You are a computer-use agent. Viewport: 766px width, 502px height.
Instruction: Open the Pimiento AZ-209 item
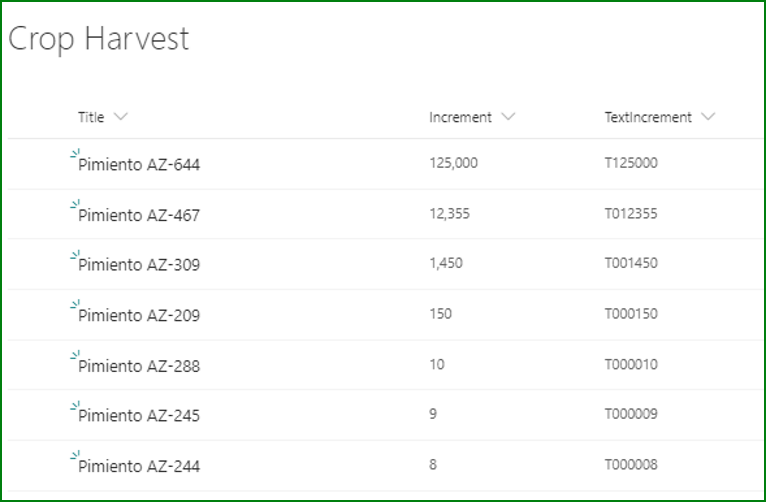pyautogui.click(x=139, y=315)
